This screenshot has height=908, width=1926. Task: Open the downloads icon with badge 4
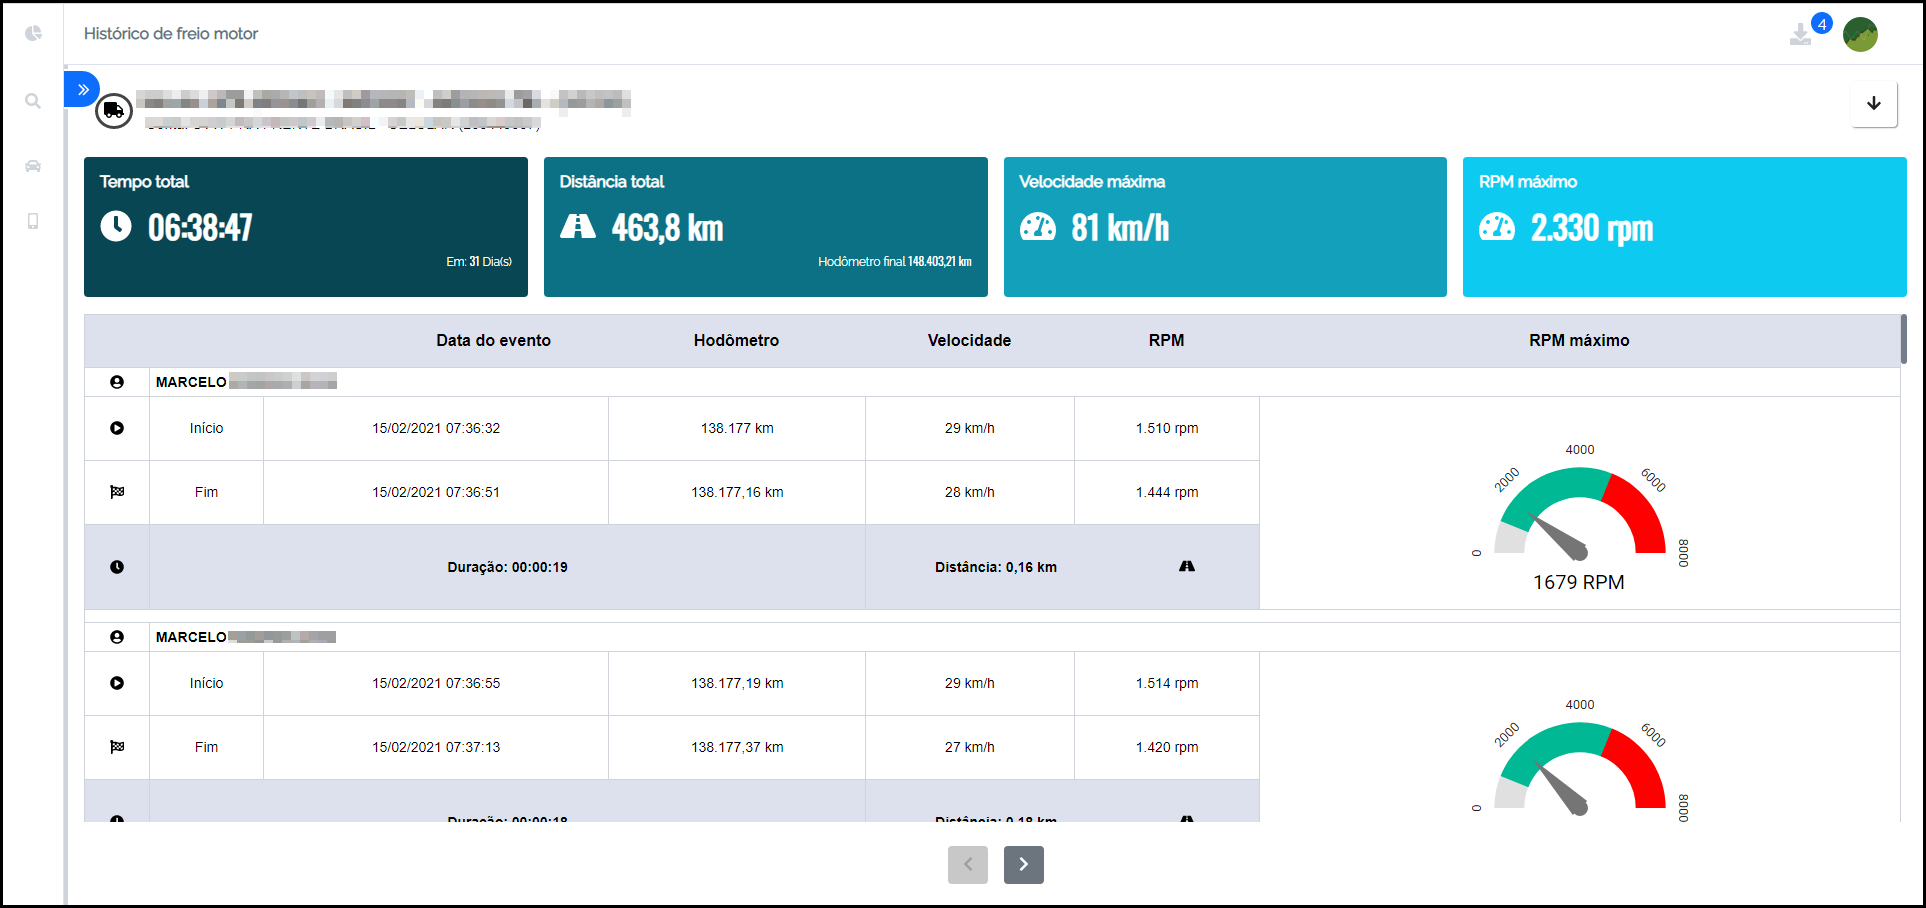click(1800, 35)
